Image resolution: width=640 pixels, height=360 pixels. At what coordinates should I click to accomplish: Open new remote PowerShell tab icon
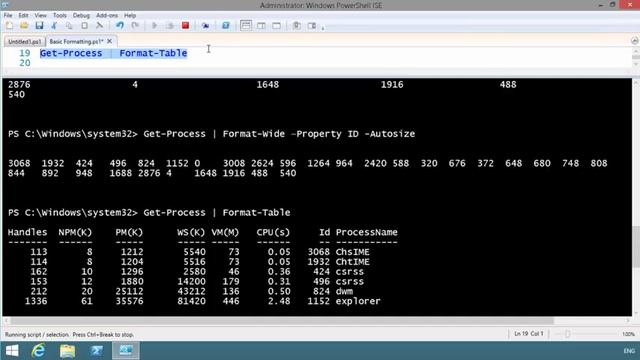pos(205,26)
